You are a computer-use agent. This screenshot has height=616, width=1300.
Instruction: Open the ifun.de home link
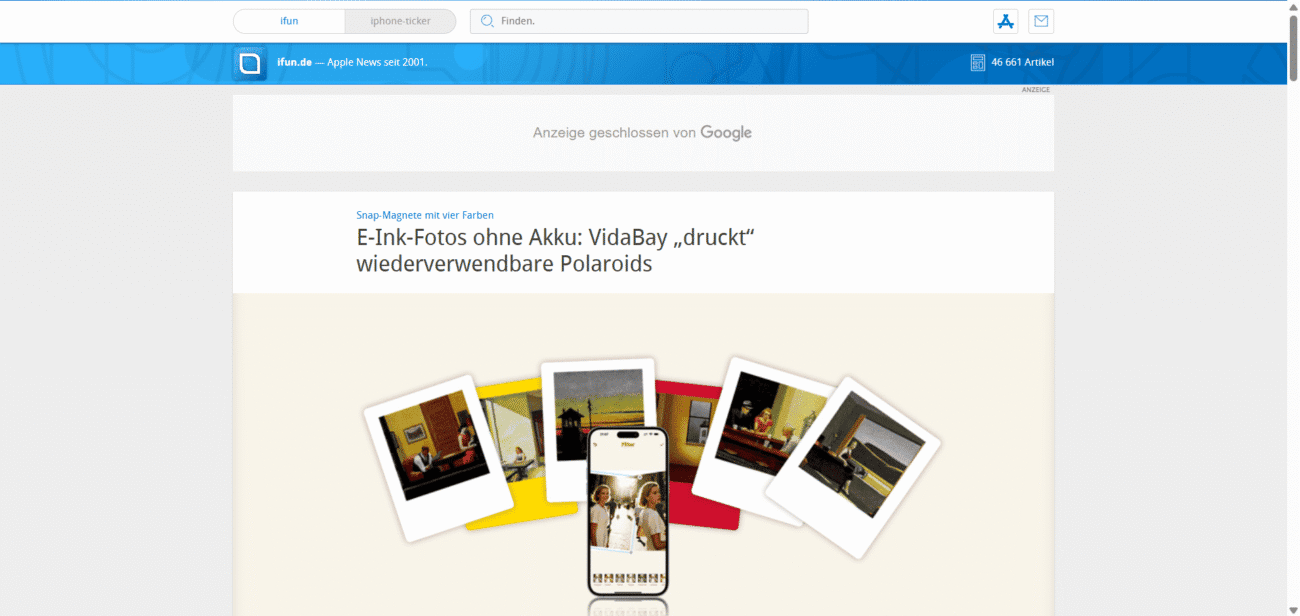click(x=293, y=62)
